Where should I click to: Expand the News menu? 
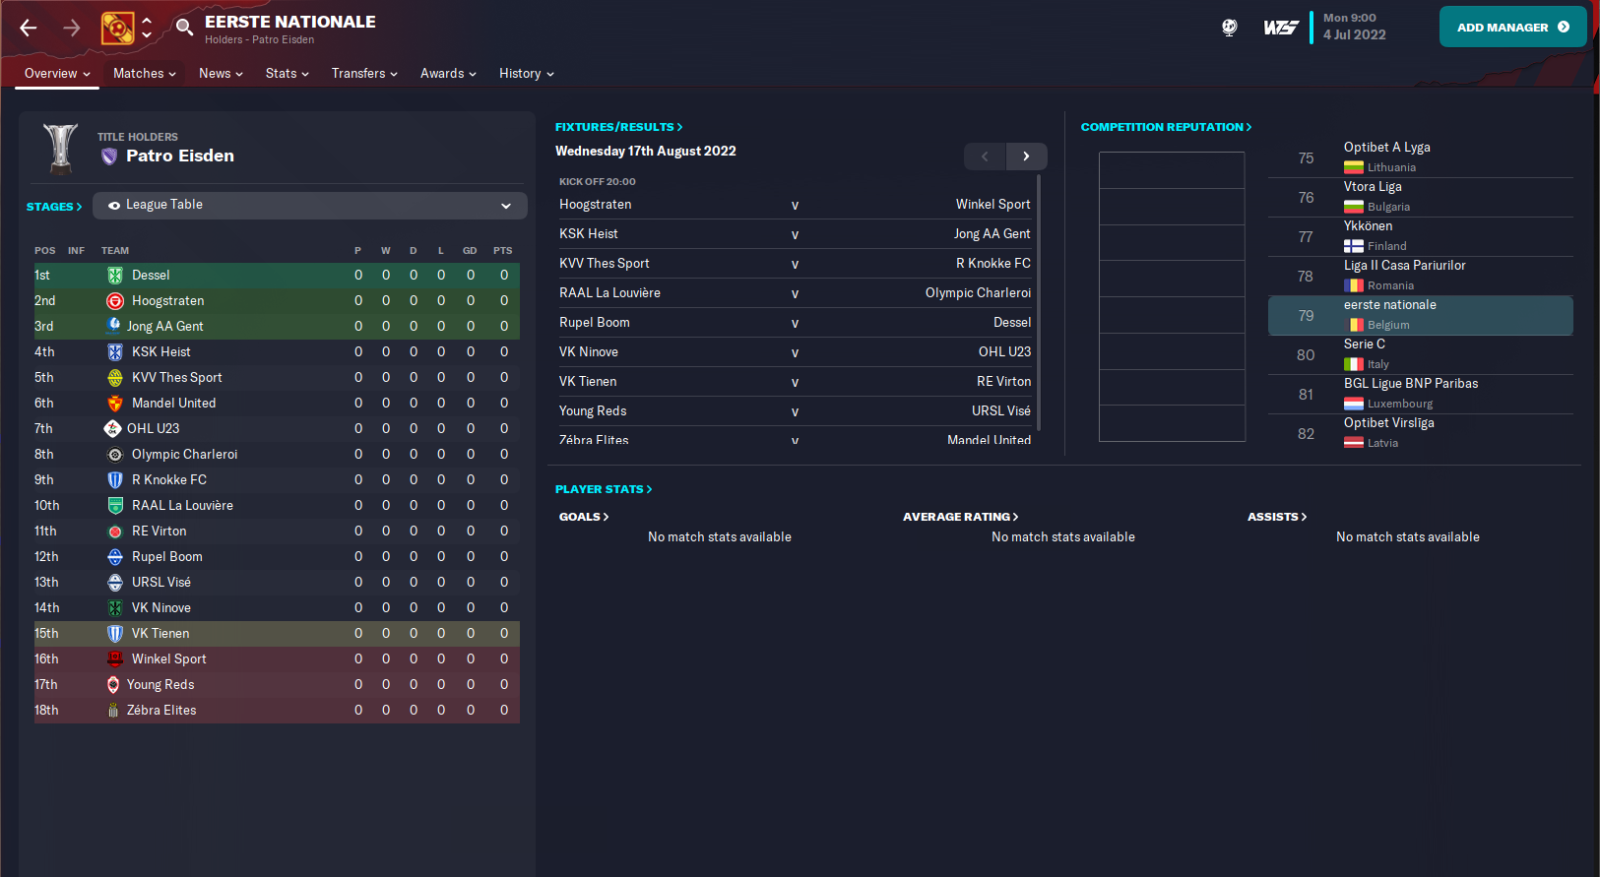[221, 73]
